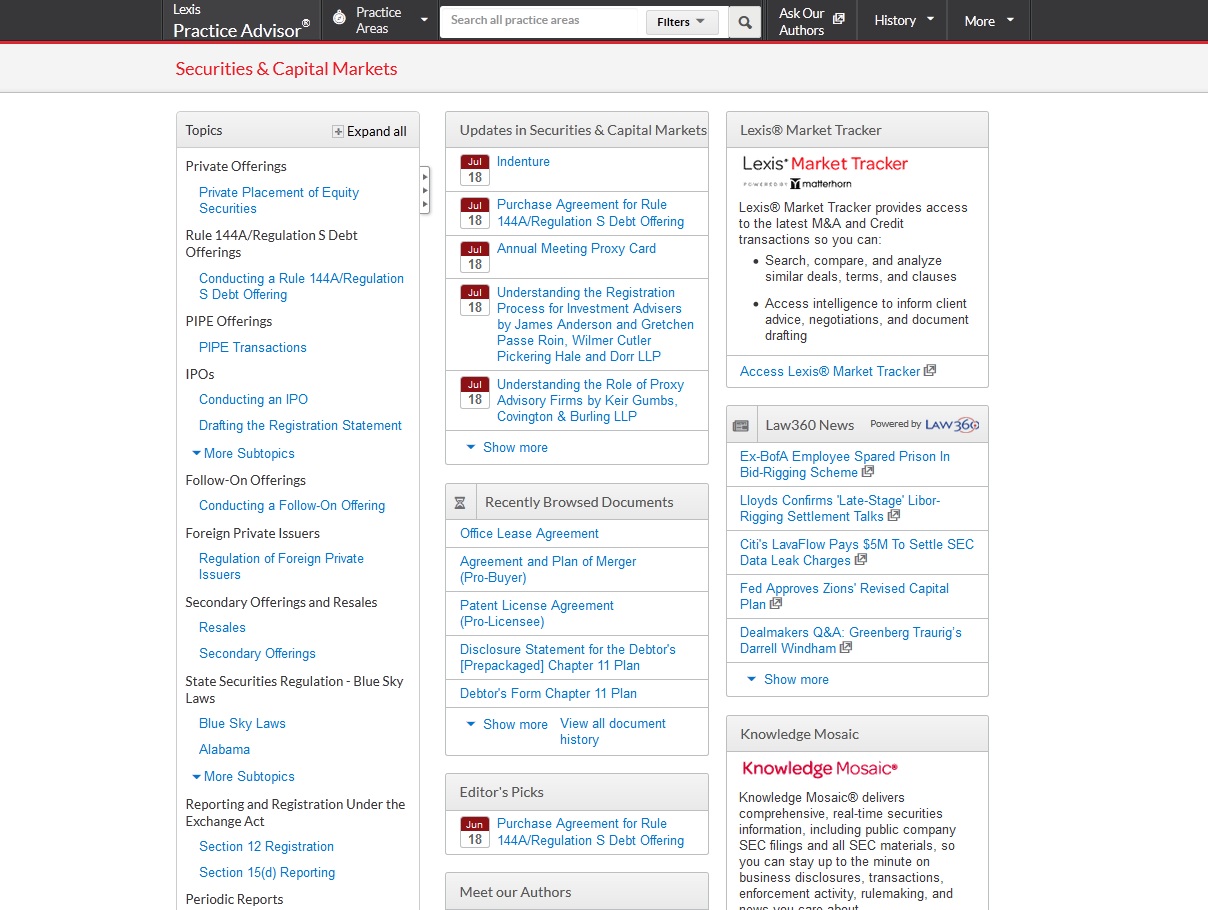
Task: Click the Lexis Practice Advisor logo
Action: coord(241,21)
